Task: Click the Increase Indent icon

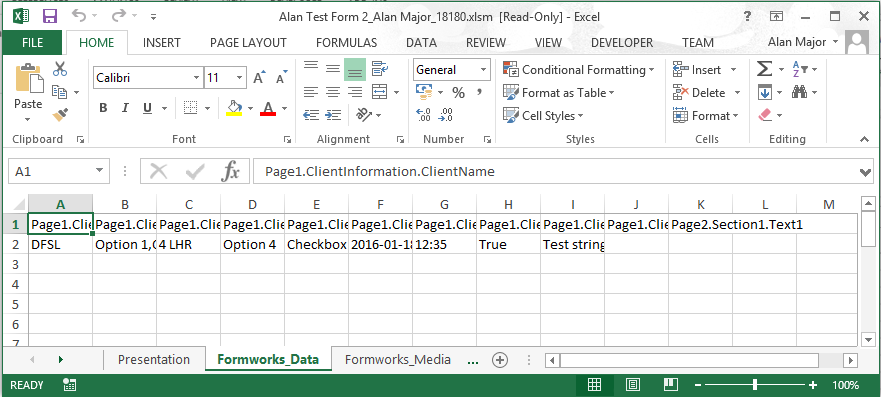Action: pos(333,115)
